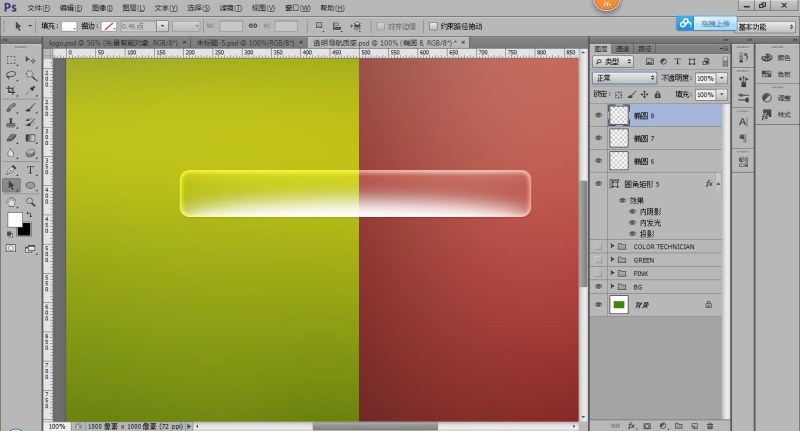Open path operations in options bar
800x431 pixels.
click(x=319, y=26)
